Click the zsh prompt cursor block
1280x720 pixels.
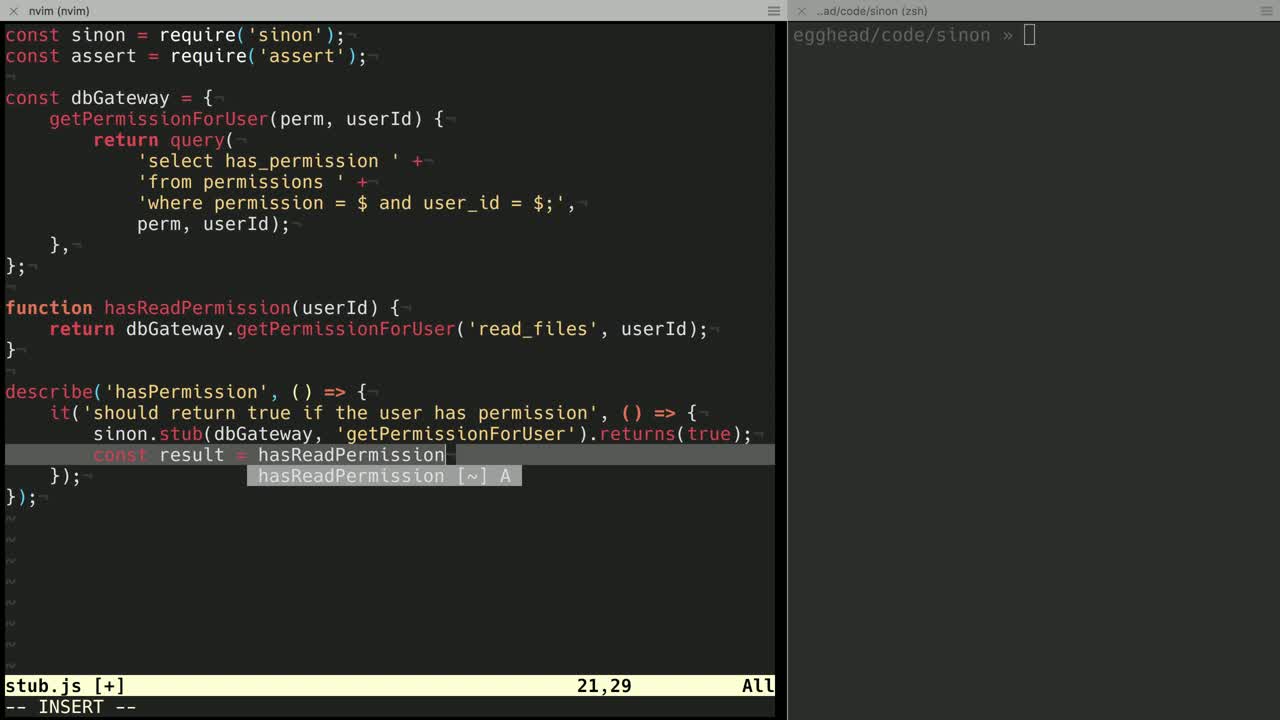tap(1029, 36)
